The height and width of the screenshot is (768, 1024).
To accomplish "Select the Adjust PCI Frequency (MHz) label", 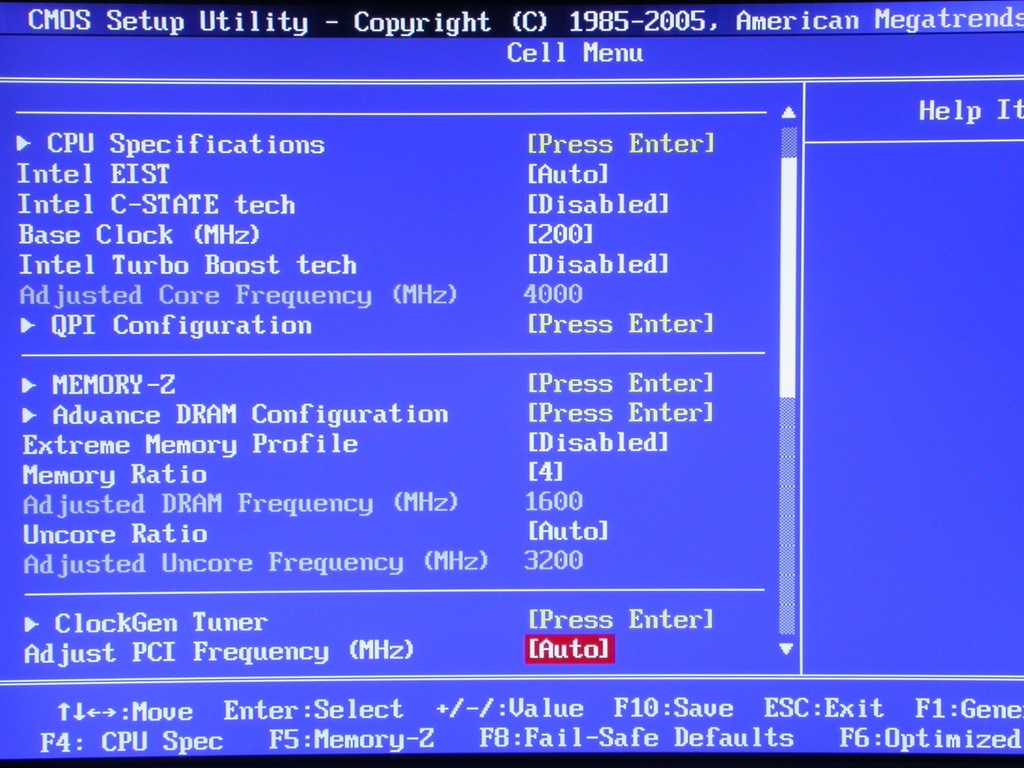I will 219,652.
